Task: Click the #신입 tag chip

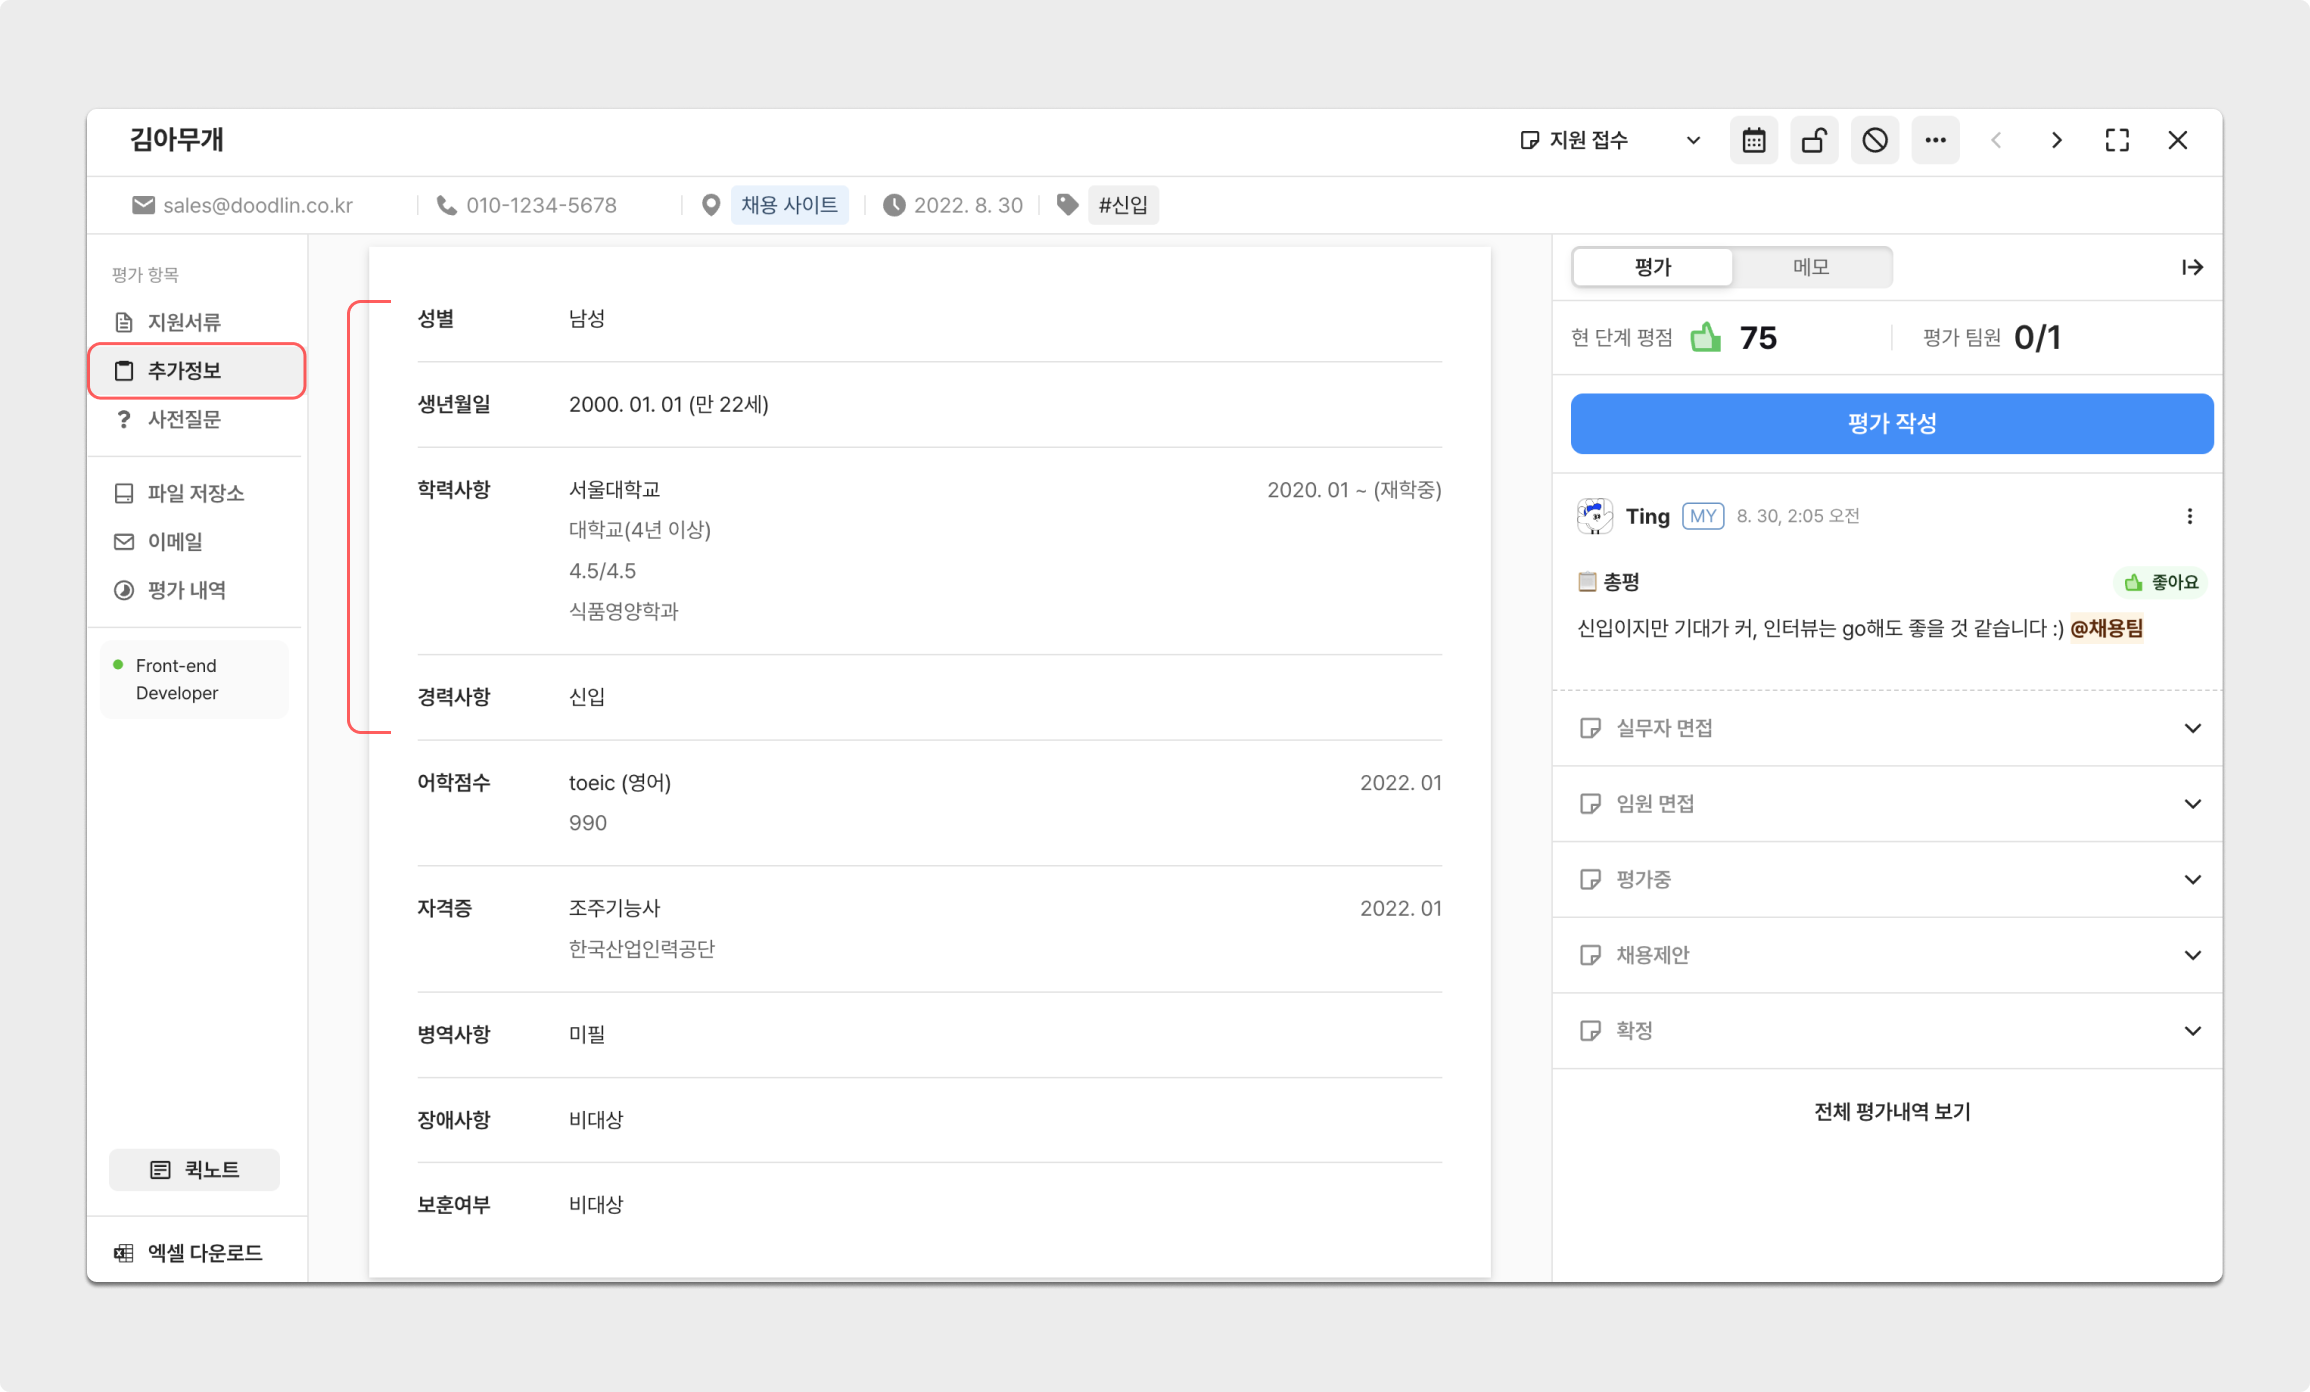Action: click(x=1122, y=205)
